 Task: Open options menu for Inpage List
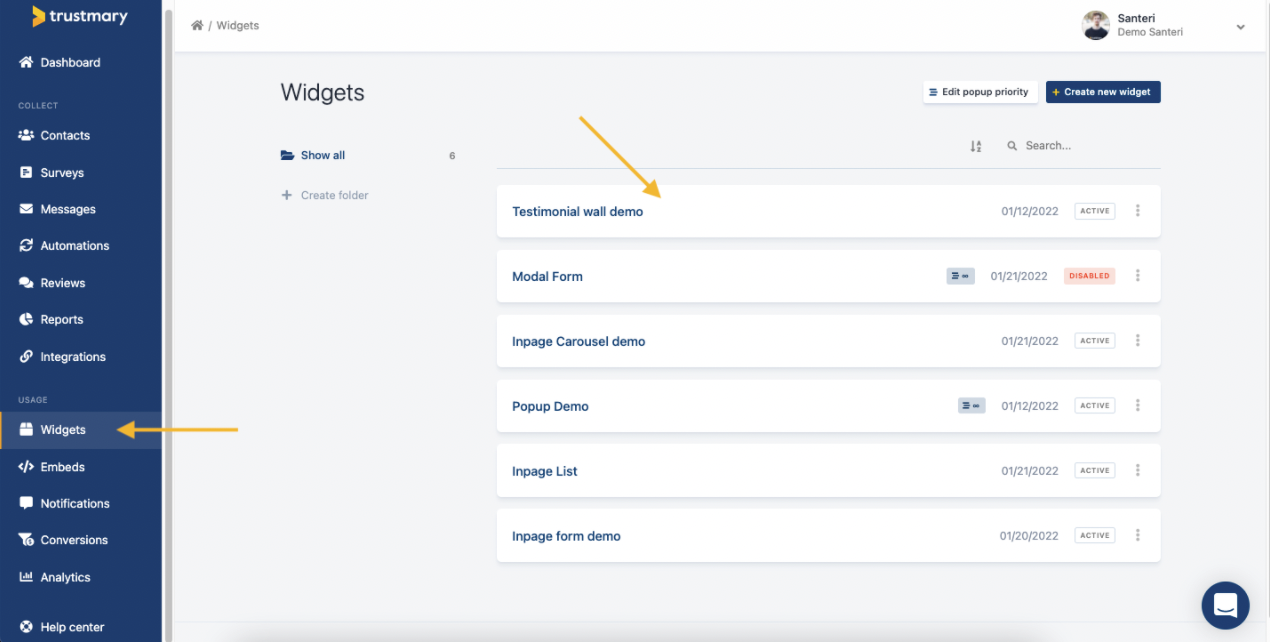coord(1138,471)
